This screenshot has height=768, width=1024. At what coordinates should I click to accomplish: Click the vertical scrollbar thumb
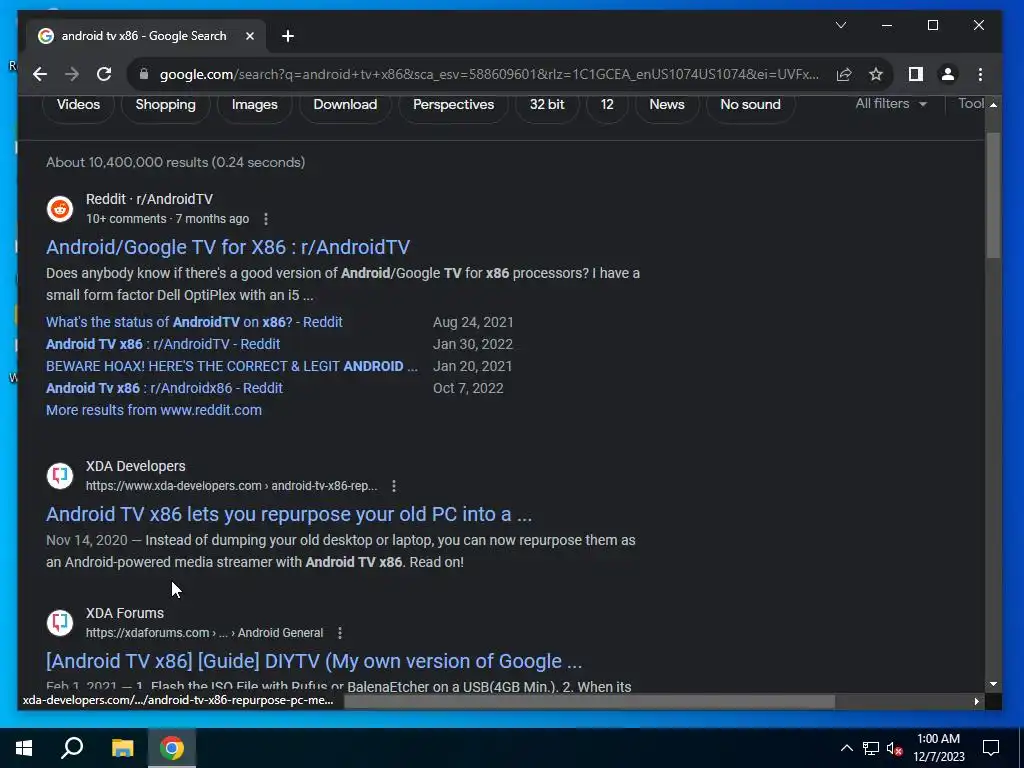(993, 195)
